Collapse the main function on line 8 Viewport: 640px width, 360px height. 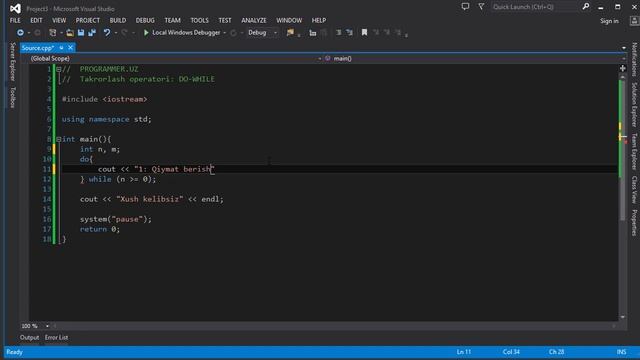click(x=59, y=139)
